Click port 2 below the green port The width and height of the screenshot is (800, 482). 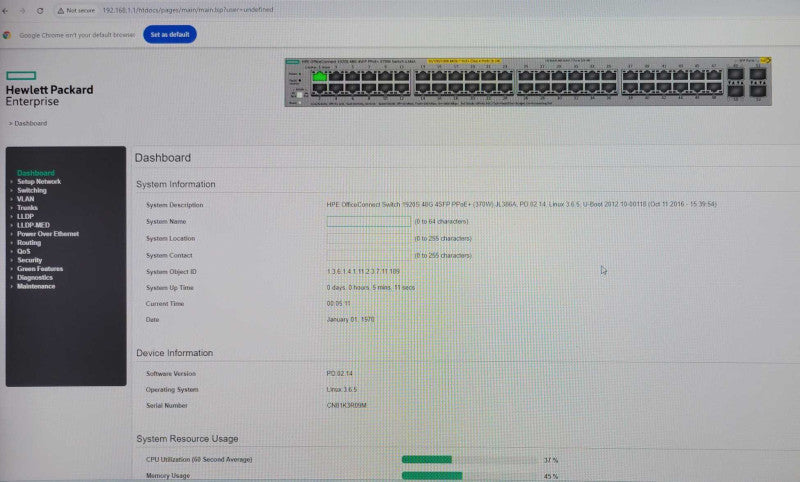320,89
